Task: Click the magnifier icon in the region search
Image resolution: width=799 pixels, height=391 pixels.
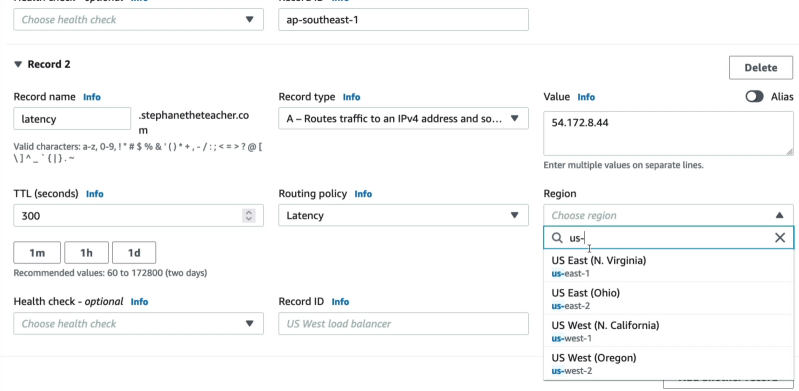Action: 557,238
